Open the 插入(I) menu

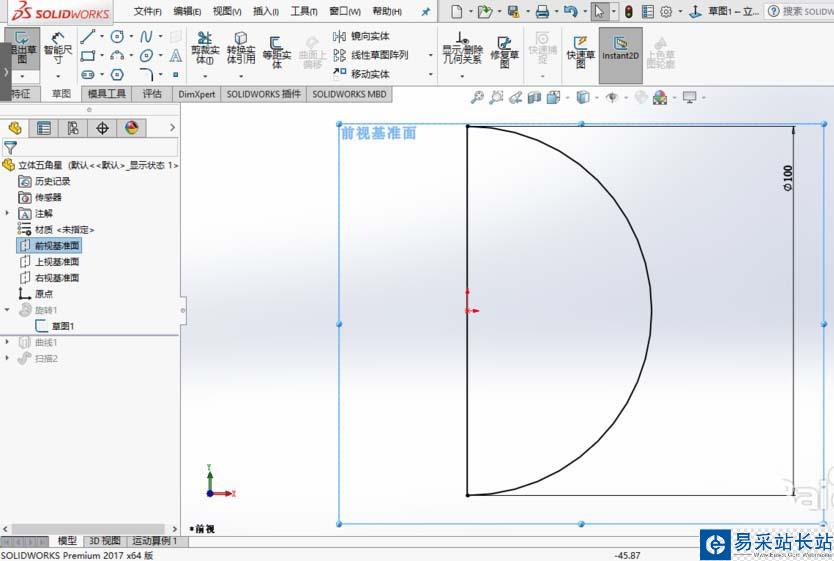click(x=265, y=11)
